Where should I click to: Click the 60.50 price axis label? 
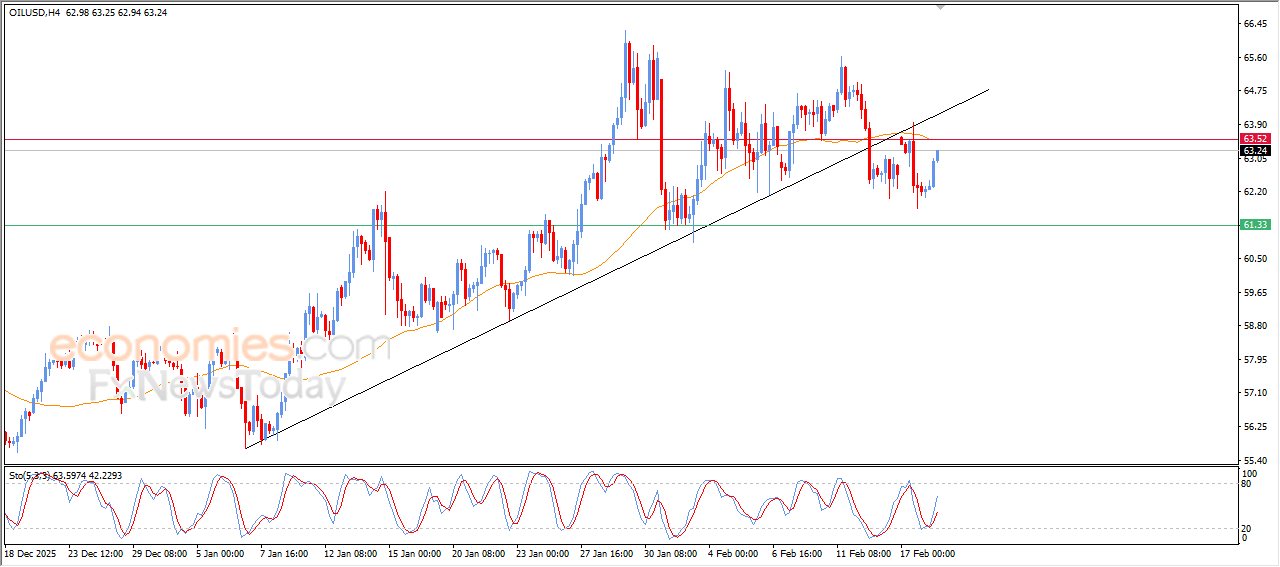pos(1255,258)
